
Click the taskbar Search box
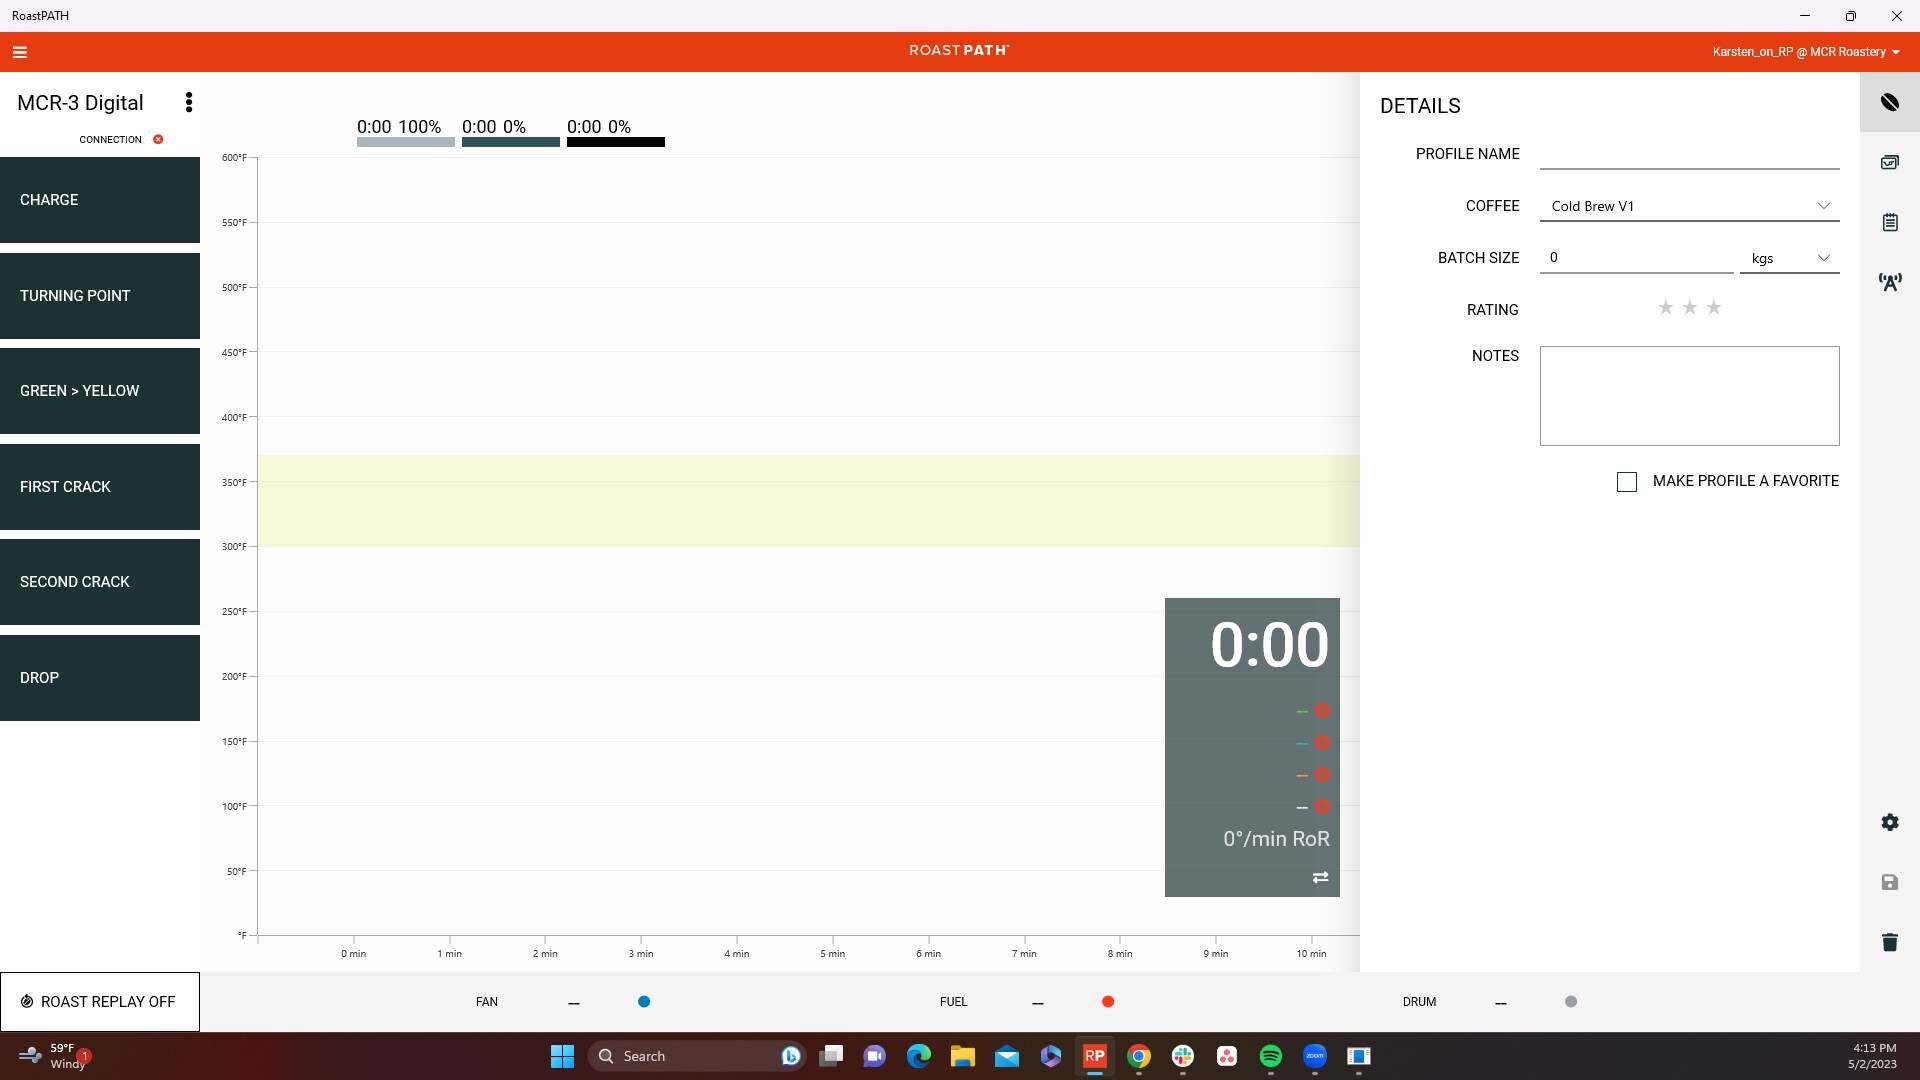click(x=697, y=1056)
